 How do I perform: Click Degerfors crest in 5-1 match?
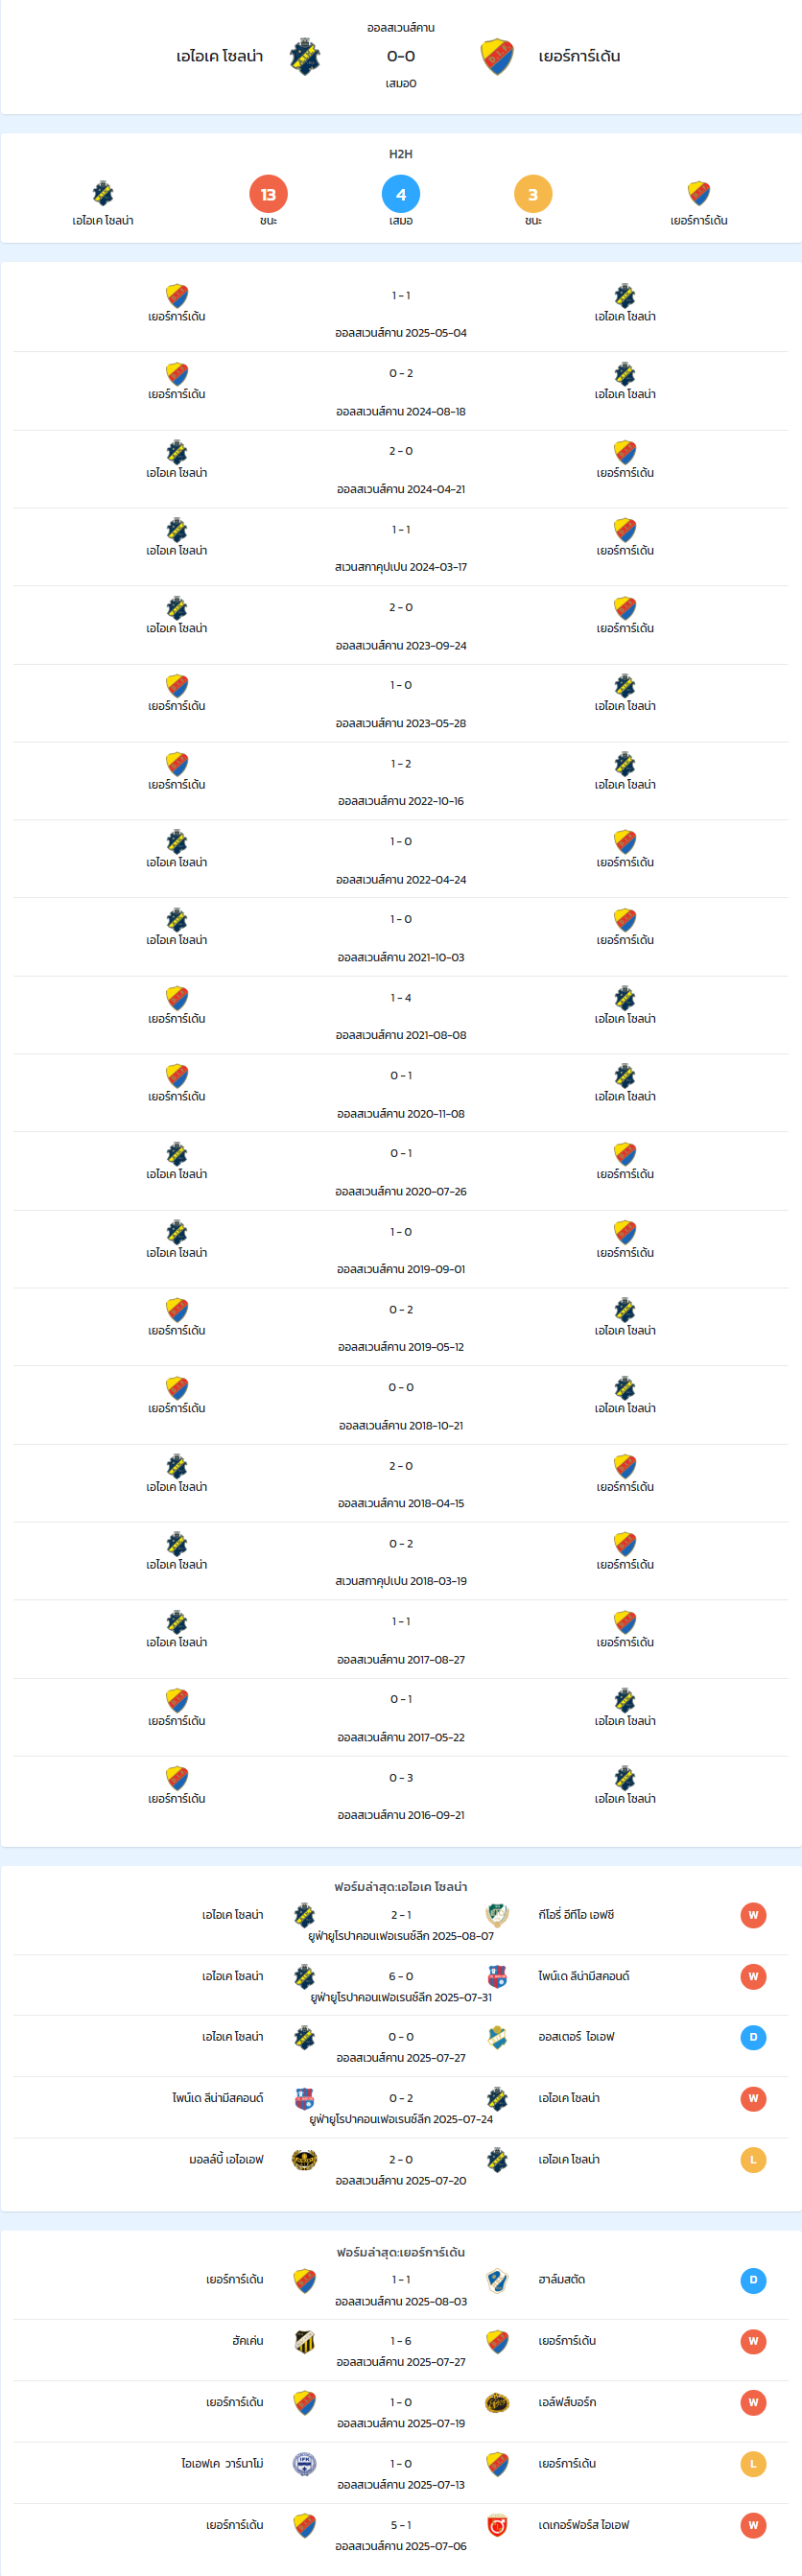497,2525
